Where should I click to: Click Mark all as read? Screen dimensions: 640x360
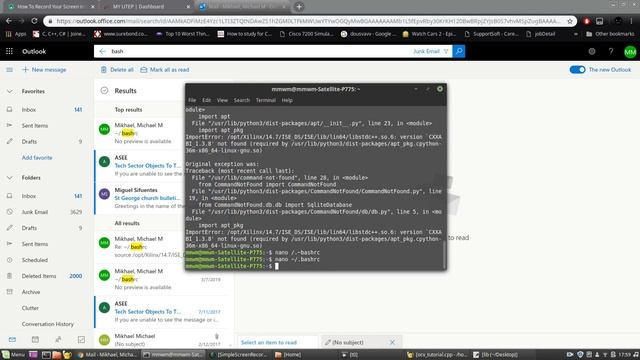tap(165, 70)
